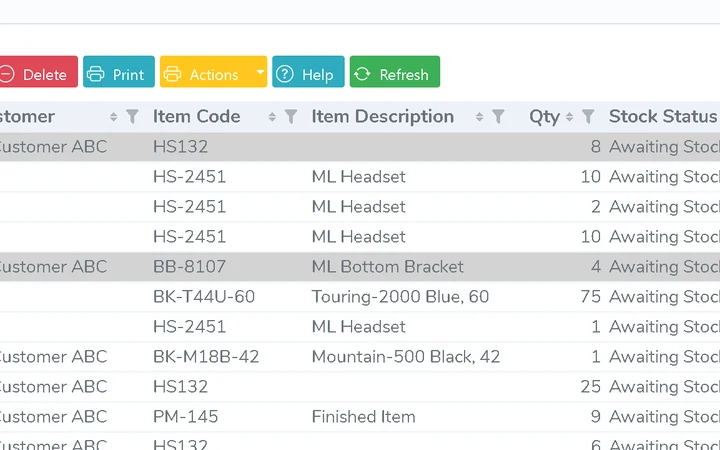Select the quantity 75 cell

[x=591, y=297]
